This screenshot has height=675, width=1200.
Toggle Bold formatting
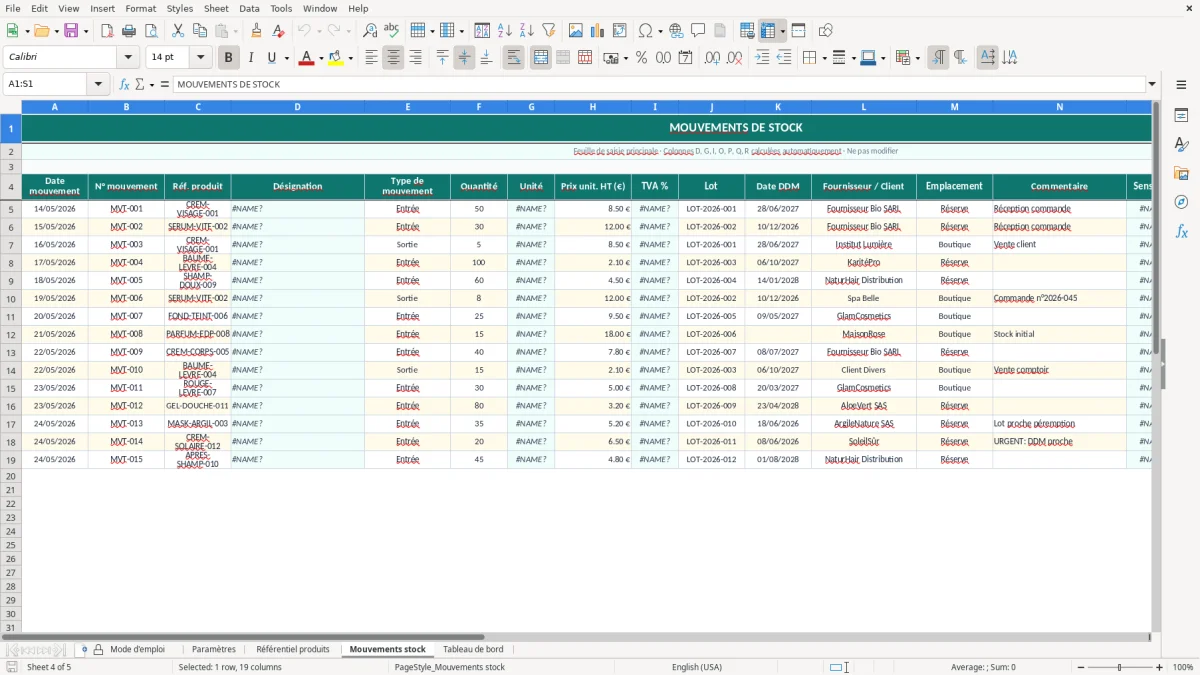pyautogui.click(x=229, y=58)
